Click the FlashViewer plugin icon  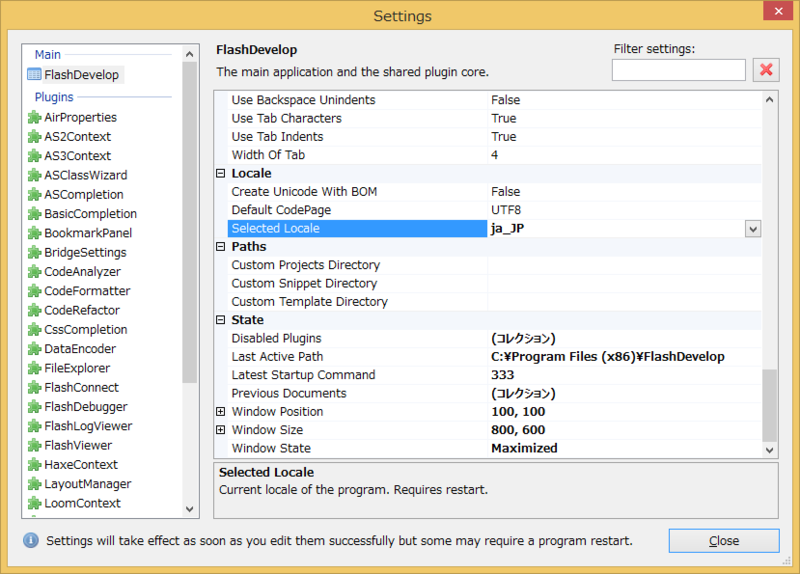[34, 445]
